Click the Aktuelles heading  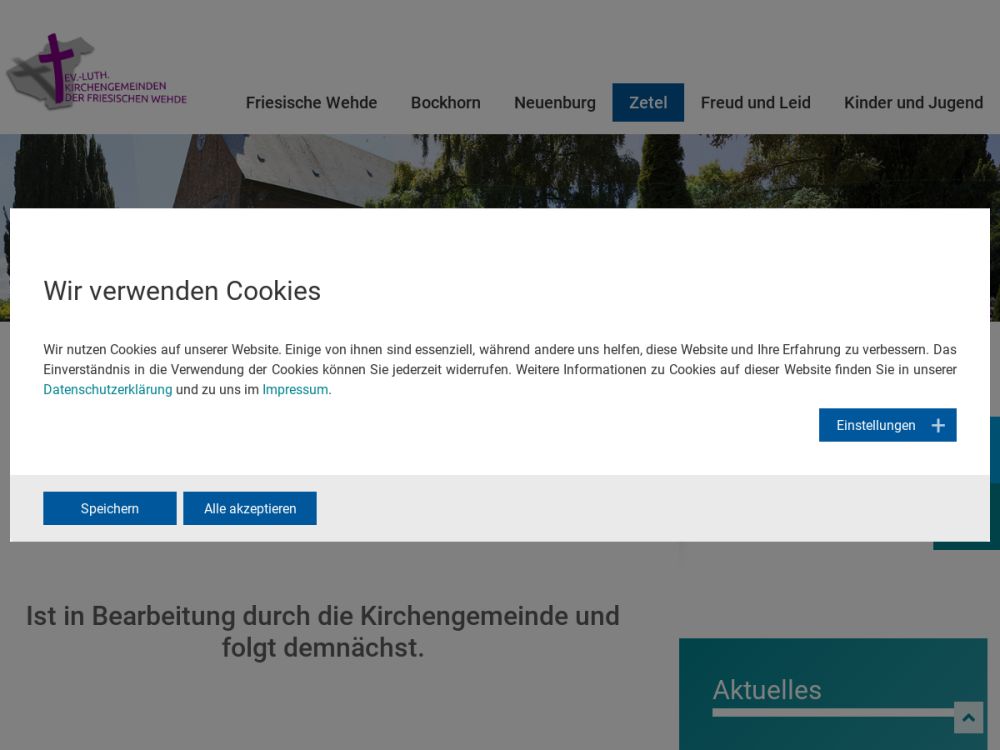pos(766,690)
